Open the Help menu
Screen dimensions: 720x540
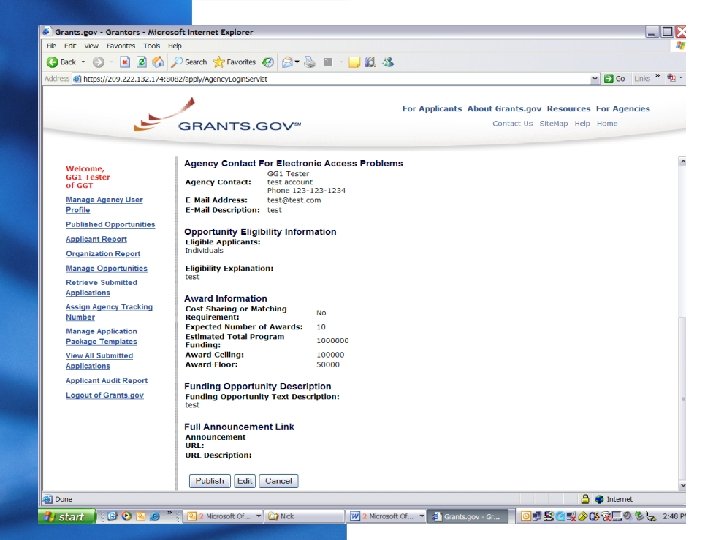174,46
